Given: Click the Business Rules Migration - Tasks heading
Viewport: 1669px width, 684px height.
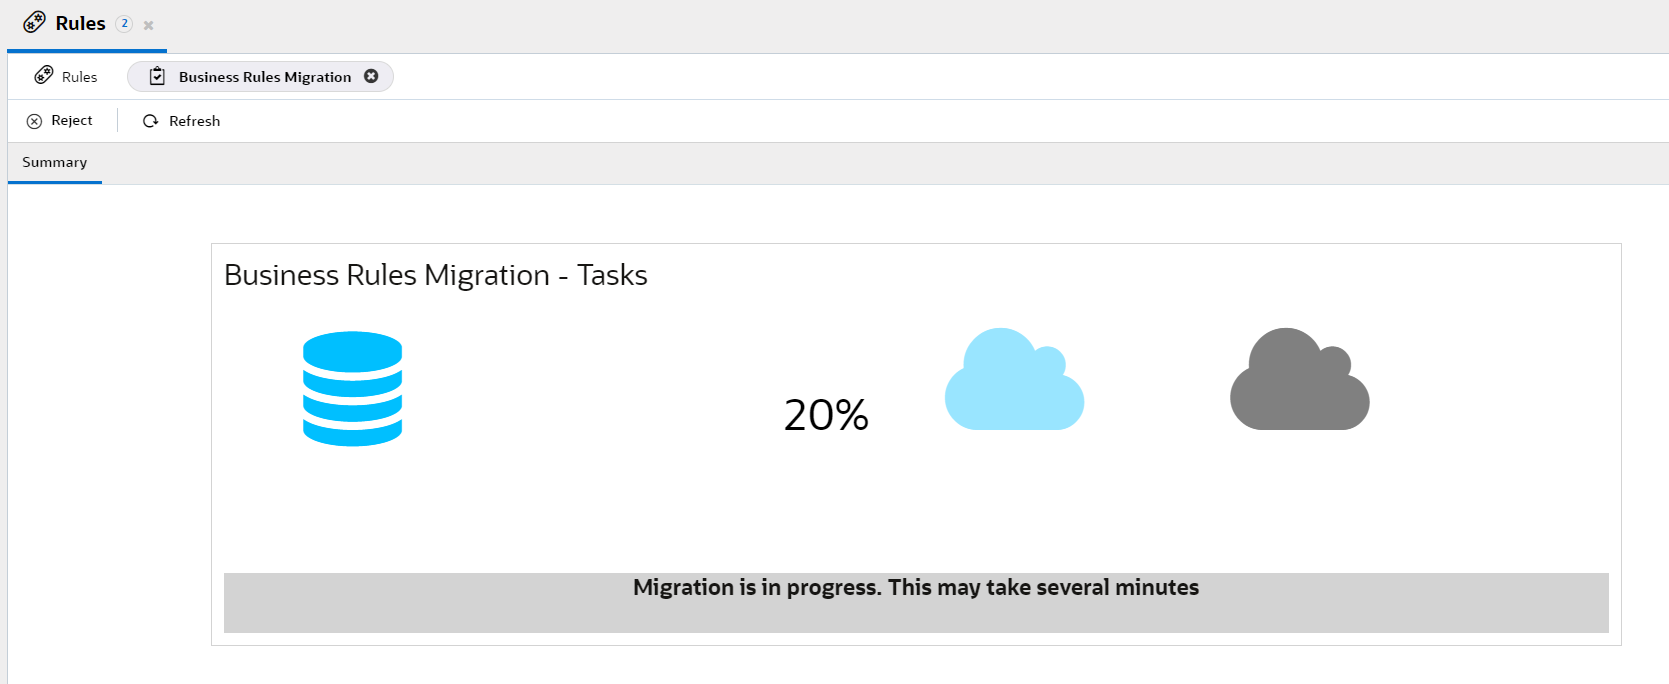Looking at the screenshot, I should [435, 274].
